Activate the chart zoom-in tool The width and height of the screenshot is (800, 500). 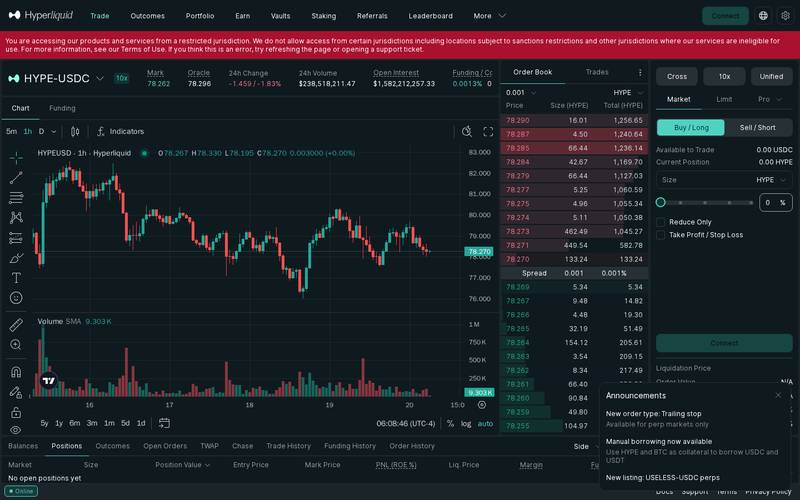[x=16, y=344]
